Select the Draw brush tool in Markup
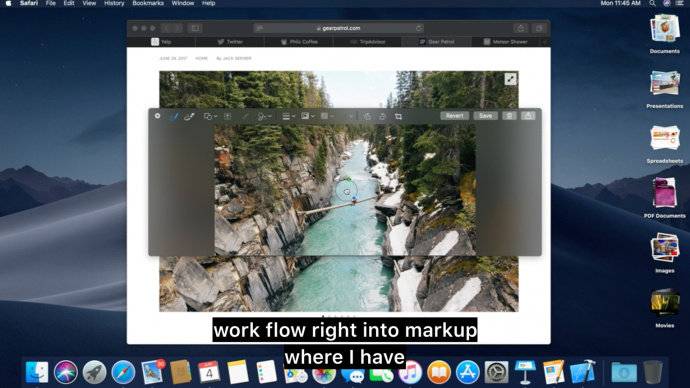Viewport: 690px width, 388px height. [189, 116]
